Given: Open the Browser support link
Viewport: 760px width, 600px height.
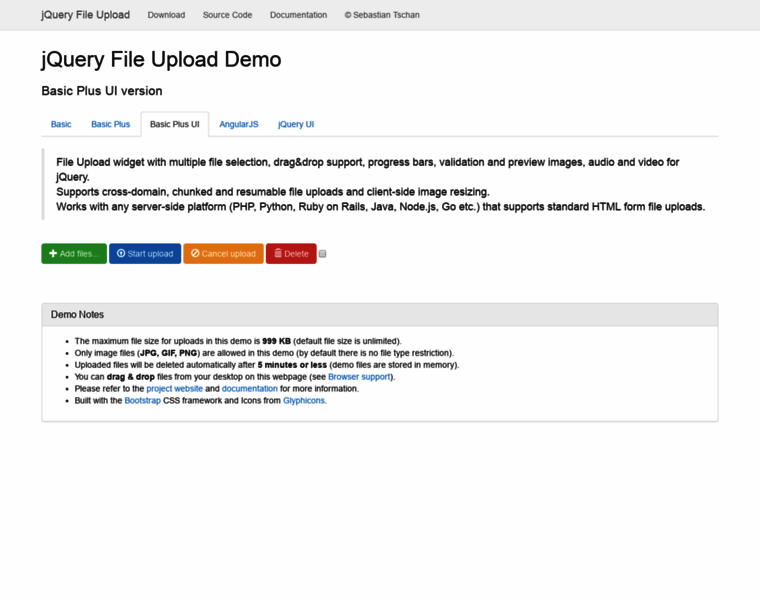Looking at the screenshot, I should (360, 377).
